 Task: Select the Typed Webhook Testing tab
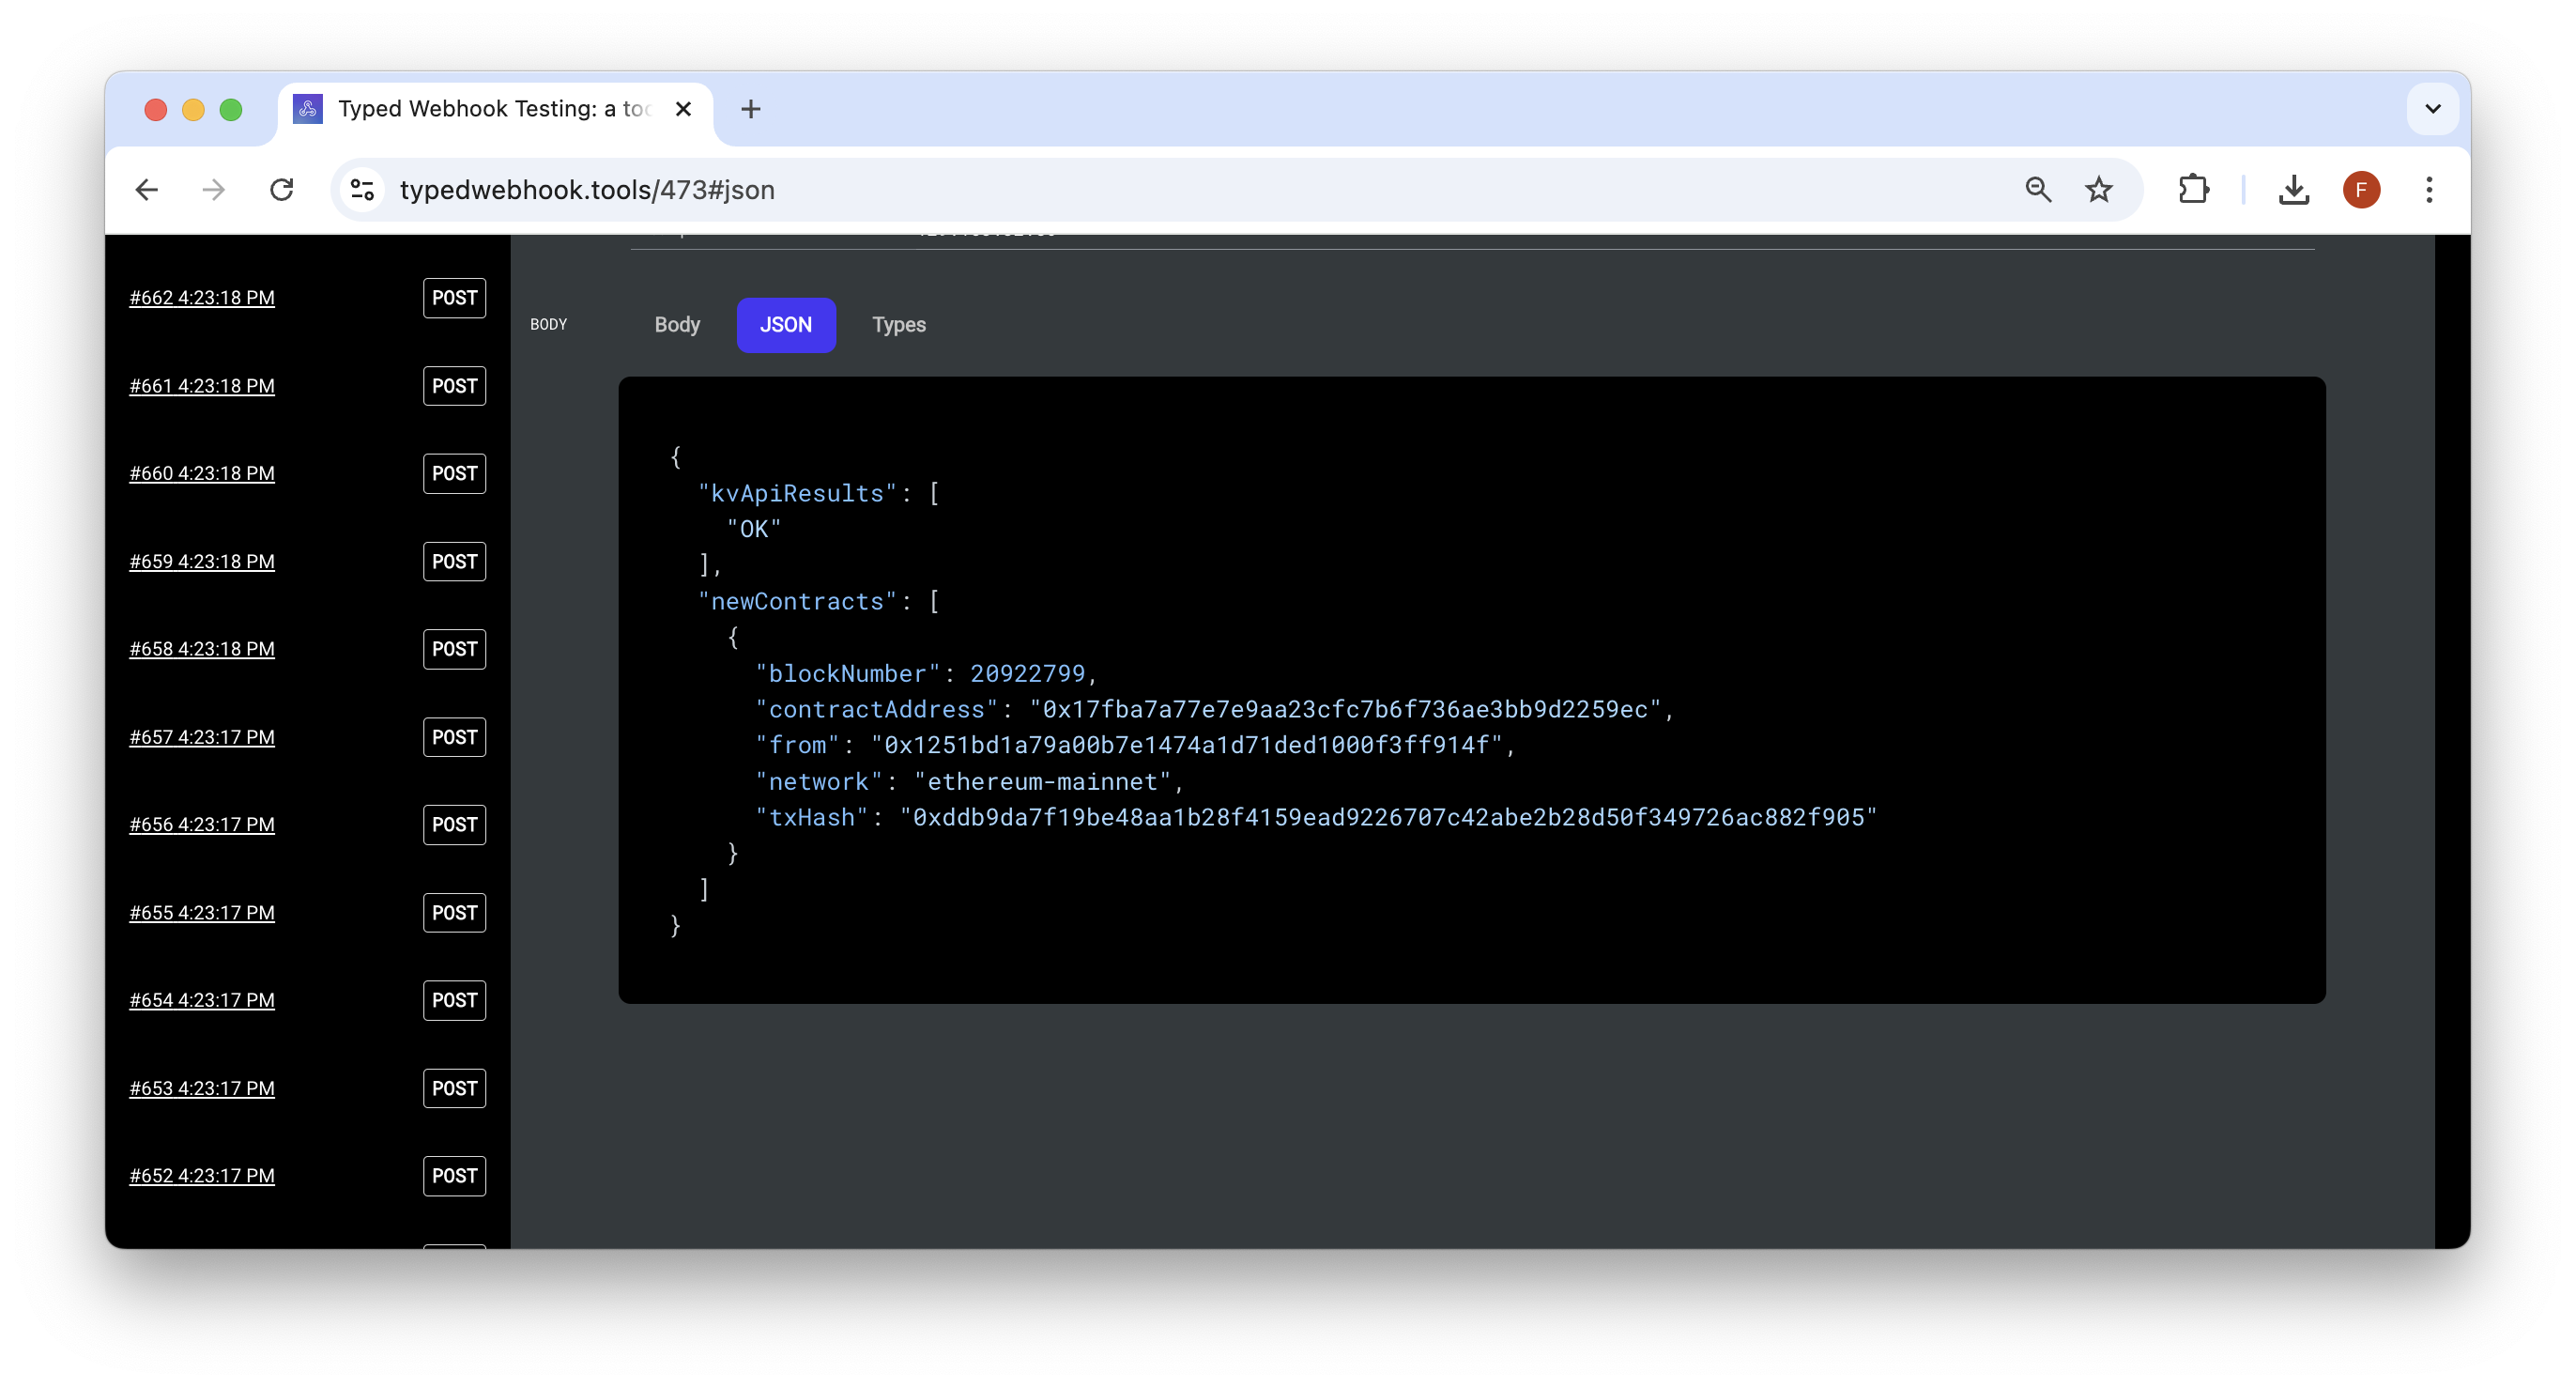[x=495, y=109]
